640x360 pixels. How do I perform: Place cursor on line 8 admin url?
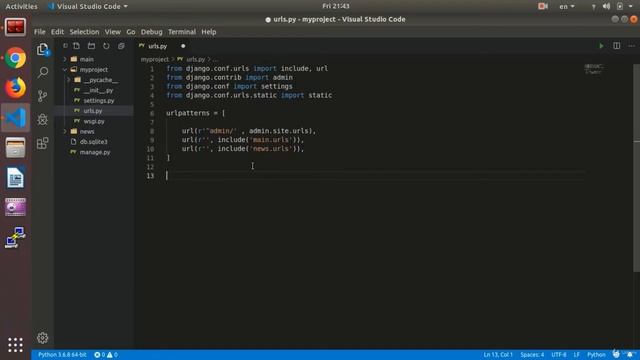pyautogui.click(x=249, y=131)
